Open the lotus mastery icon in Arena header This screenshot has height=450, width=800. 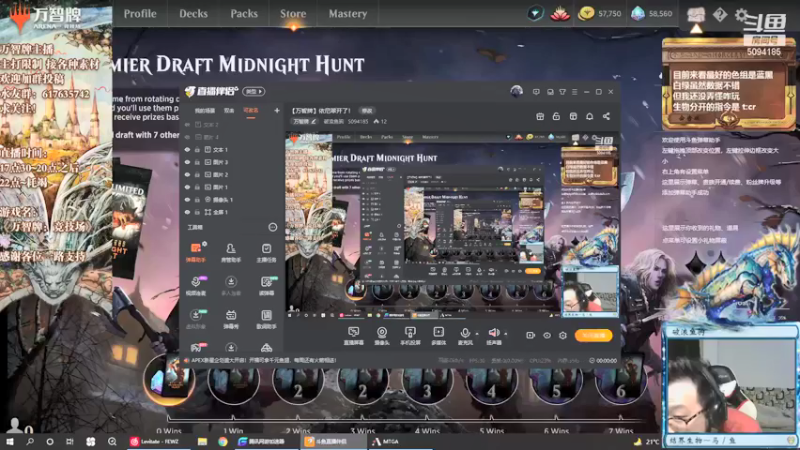(560, 14)
